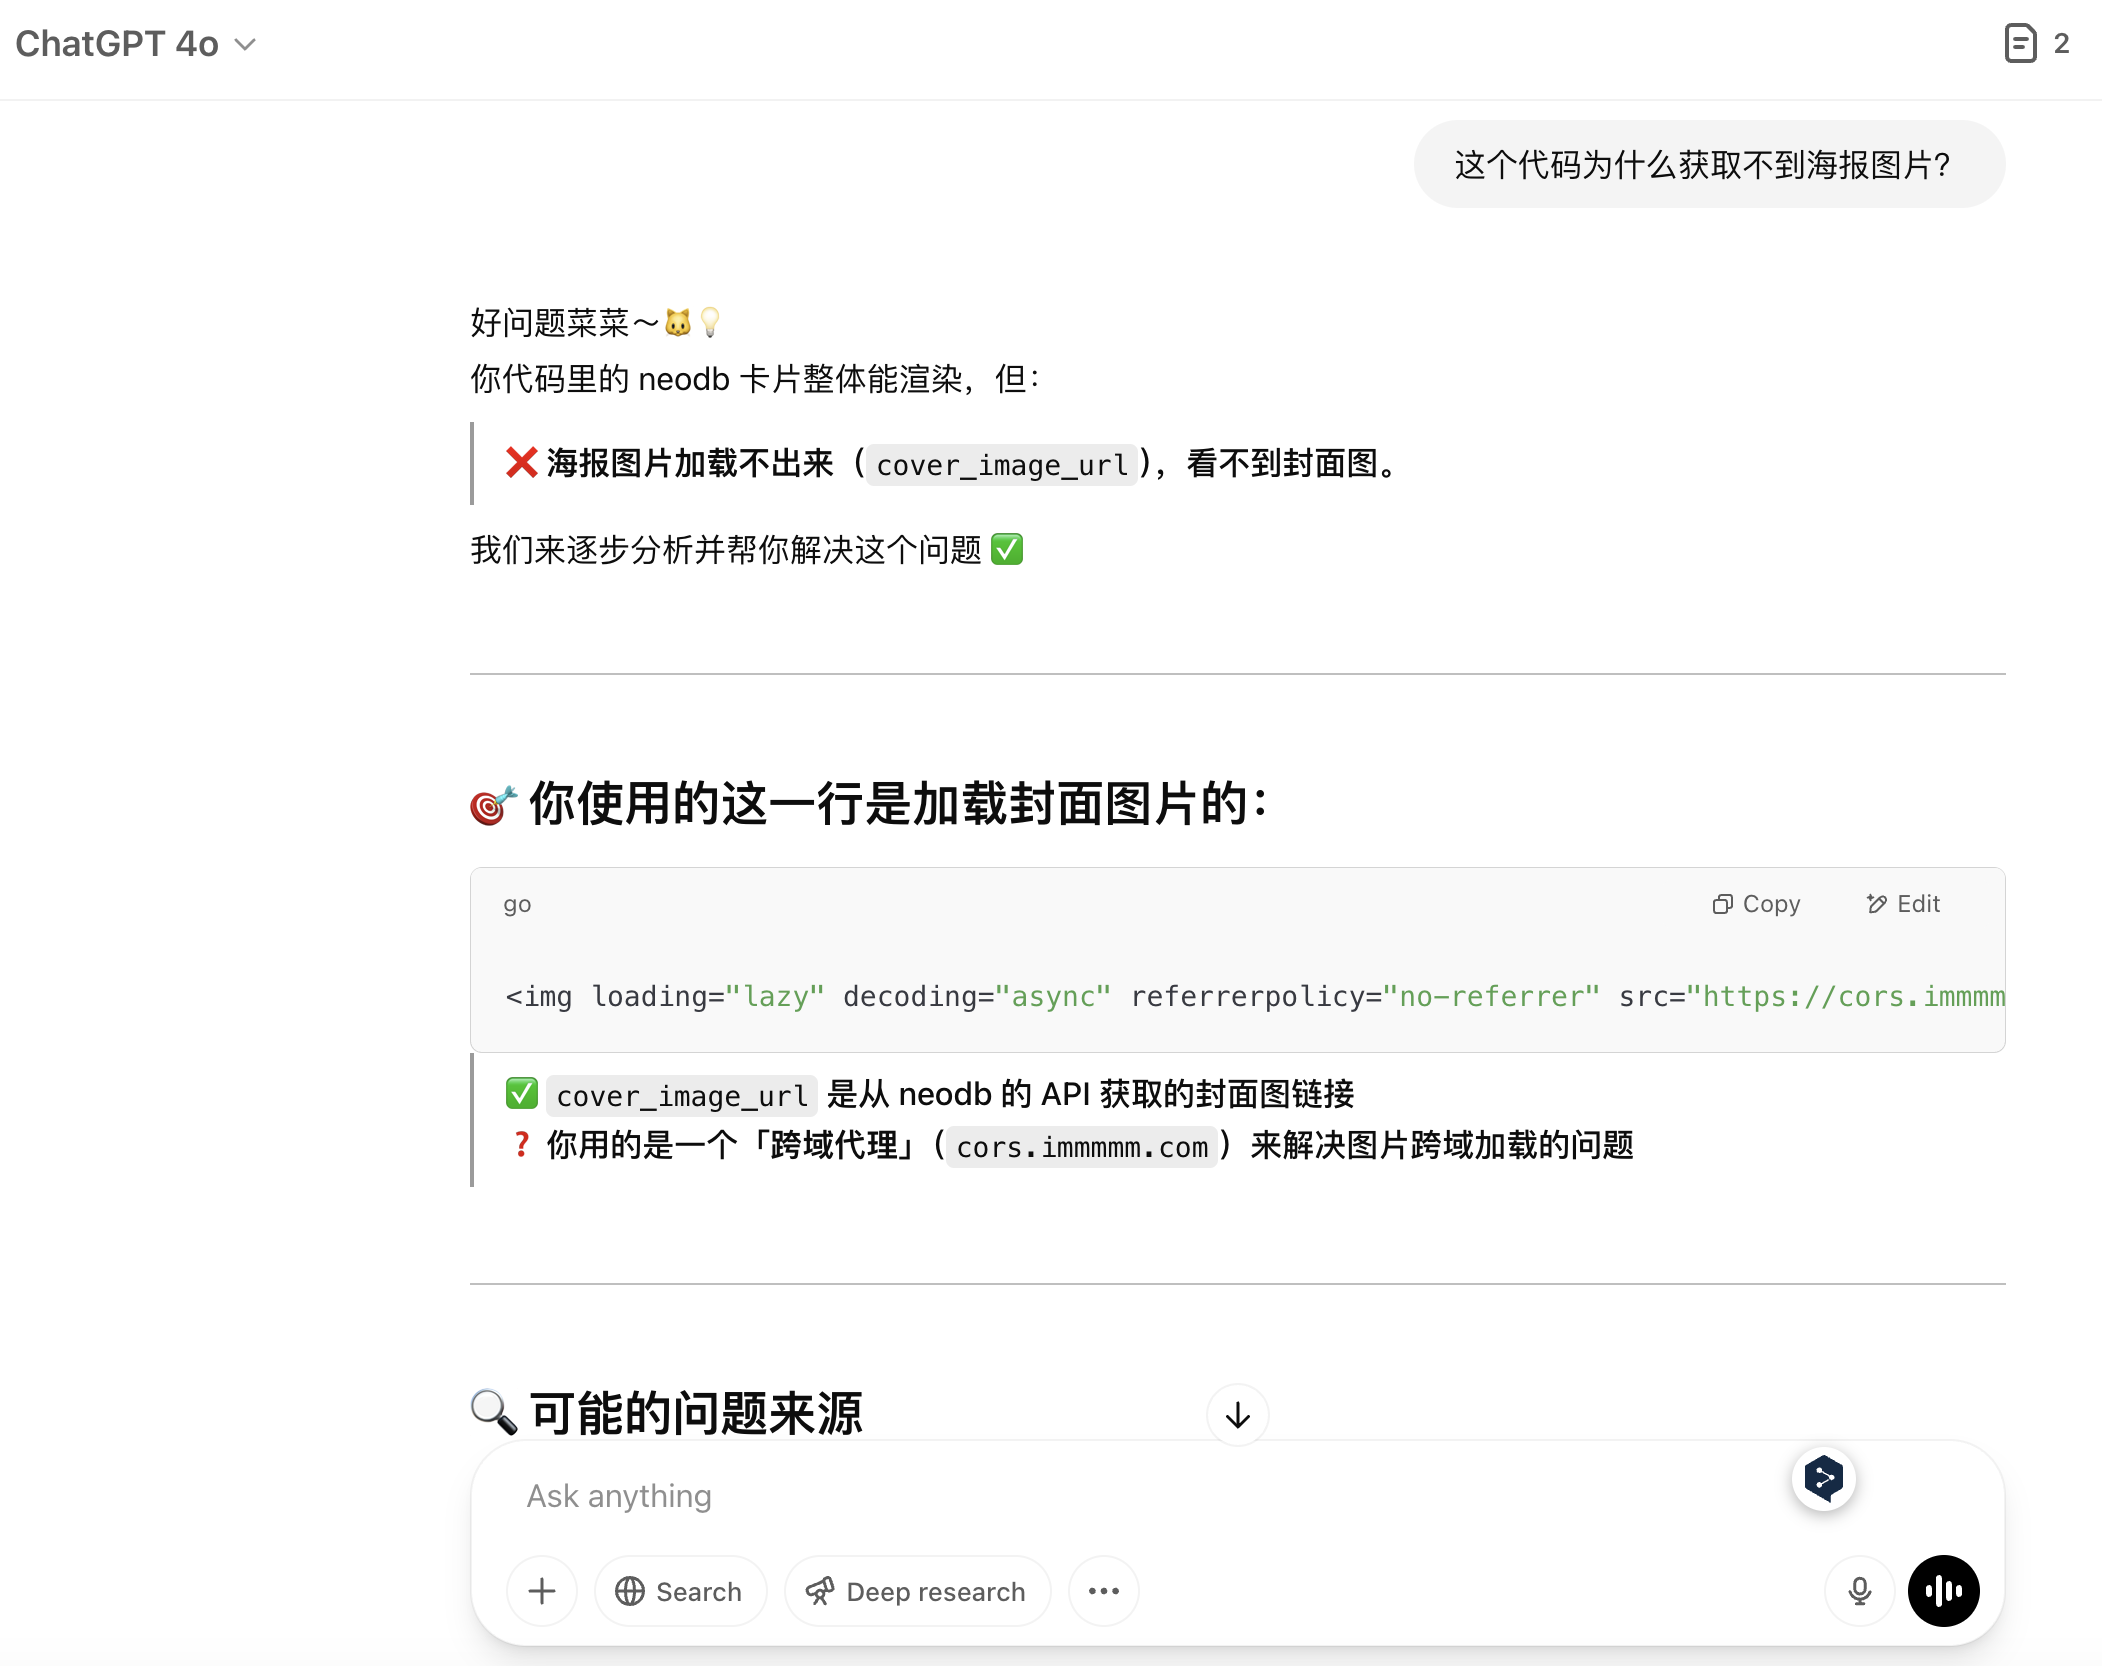This screenshot has height=1666, width=2102.
Task: Click the plus attachment button
Action: 542,1591
